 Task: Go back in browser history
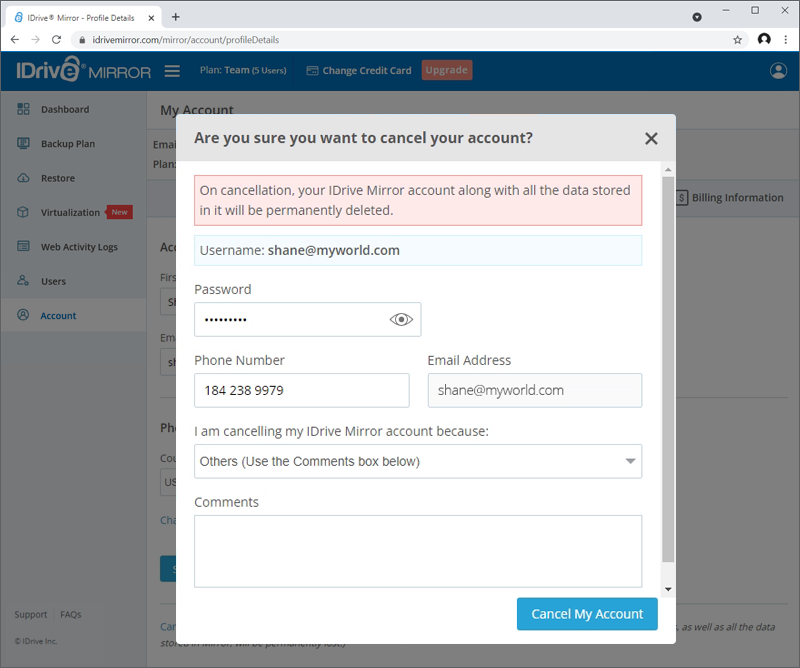click(x=15, y=40)
